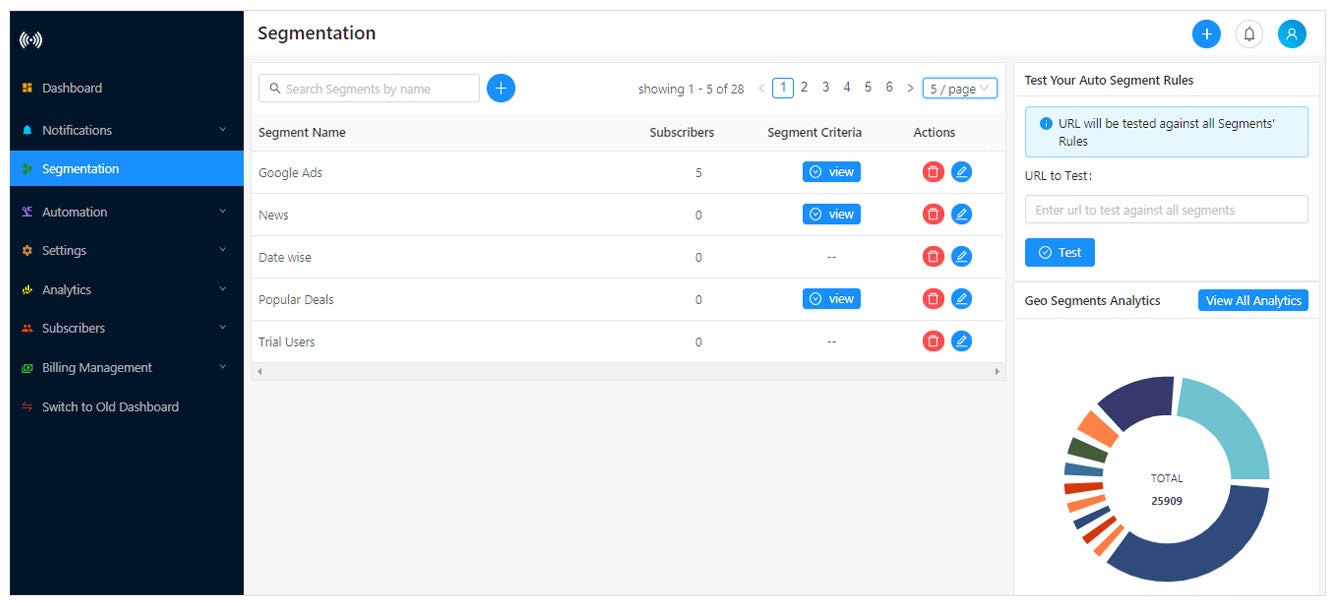Go to page 6 of segments

[x=889, y=88]
